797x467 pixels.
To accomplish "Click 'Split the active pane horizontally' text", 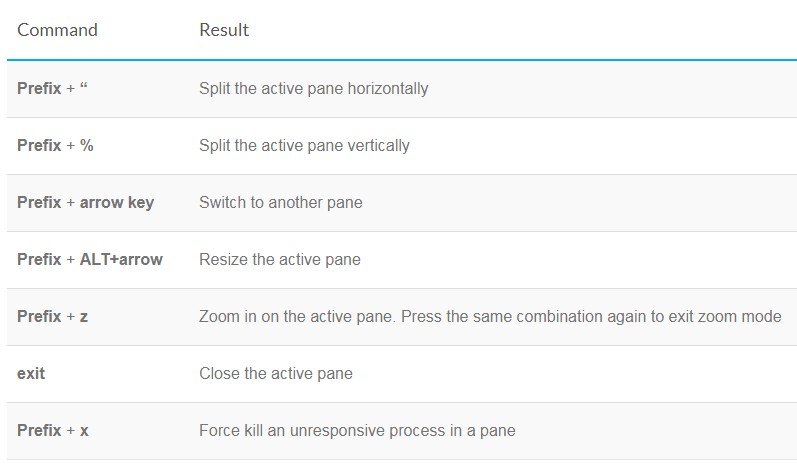I will click(314, 88).
